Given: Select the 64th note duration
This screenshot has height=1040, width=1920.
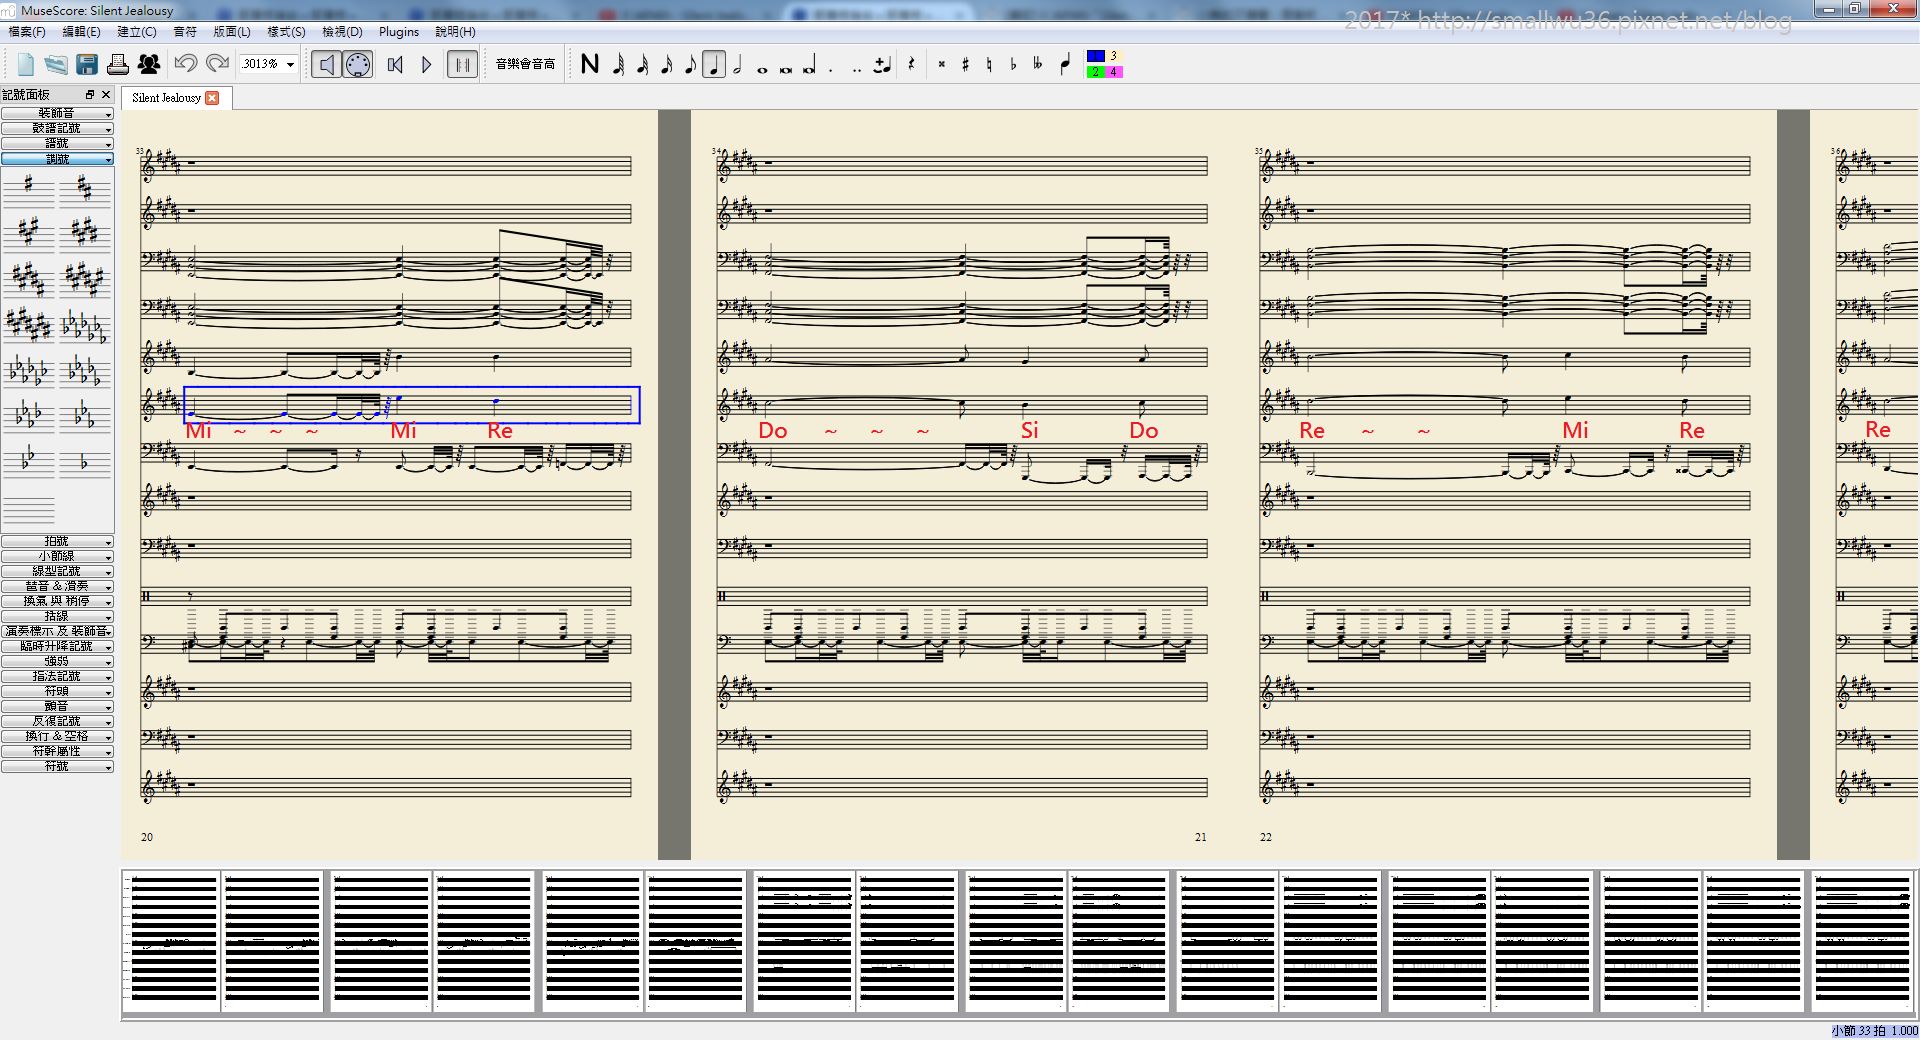Looking at the screenshot, I should pos(618,64).
